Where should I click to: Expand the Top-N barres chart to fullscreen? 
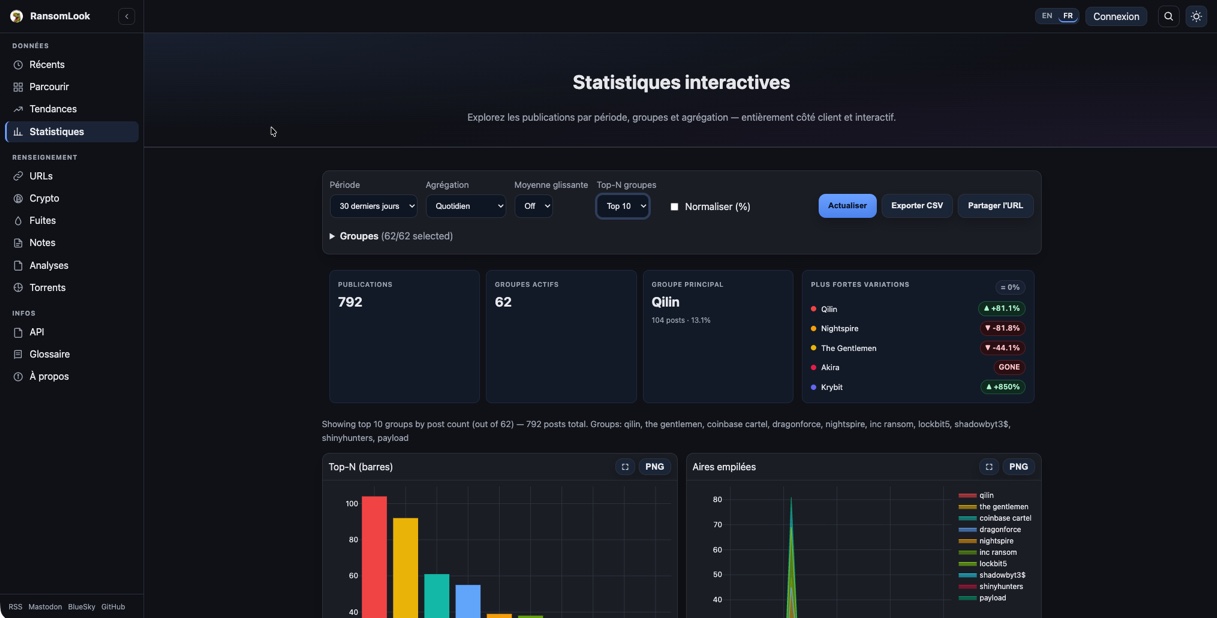[x=625, y=467]
